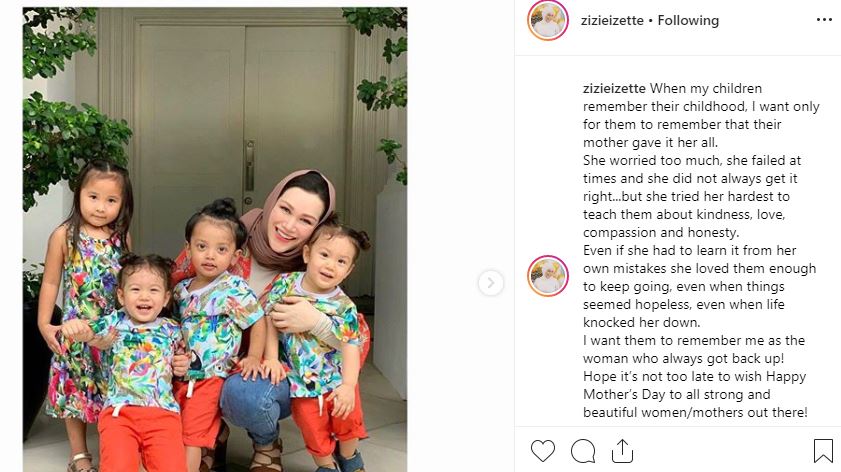The image size is (841, 472).
Task: Click the caption line 'I want them to remember me'
Action: (694, 341)
